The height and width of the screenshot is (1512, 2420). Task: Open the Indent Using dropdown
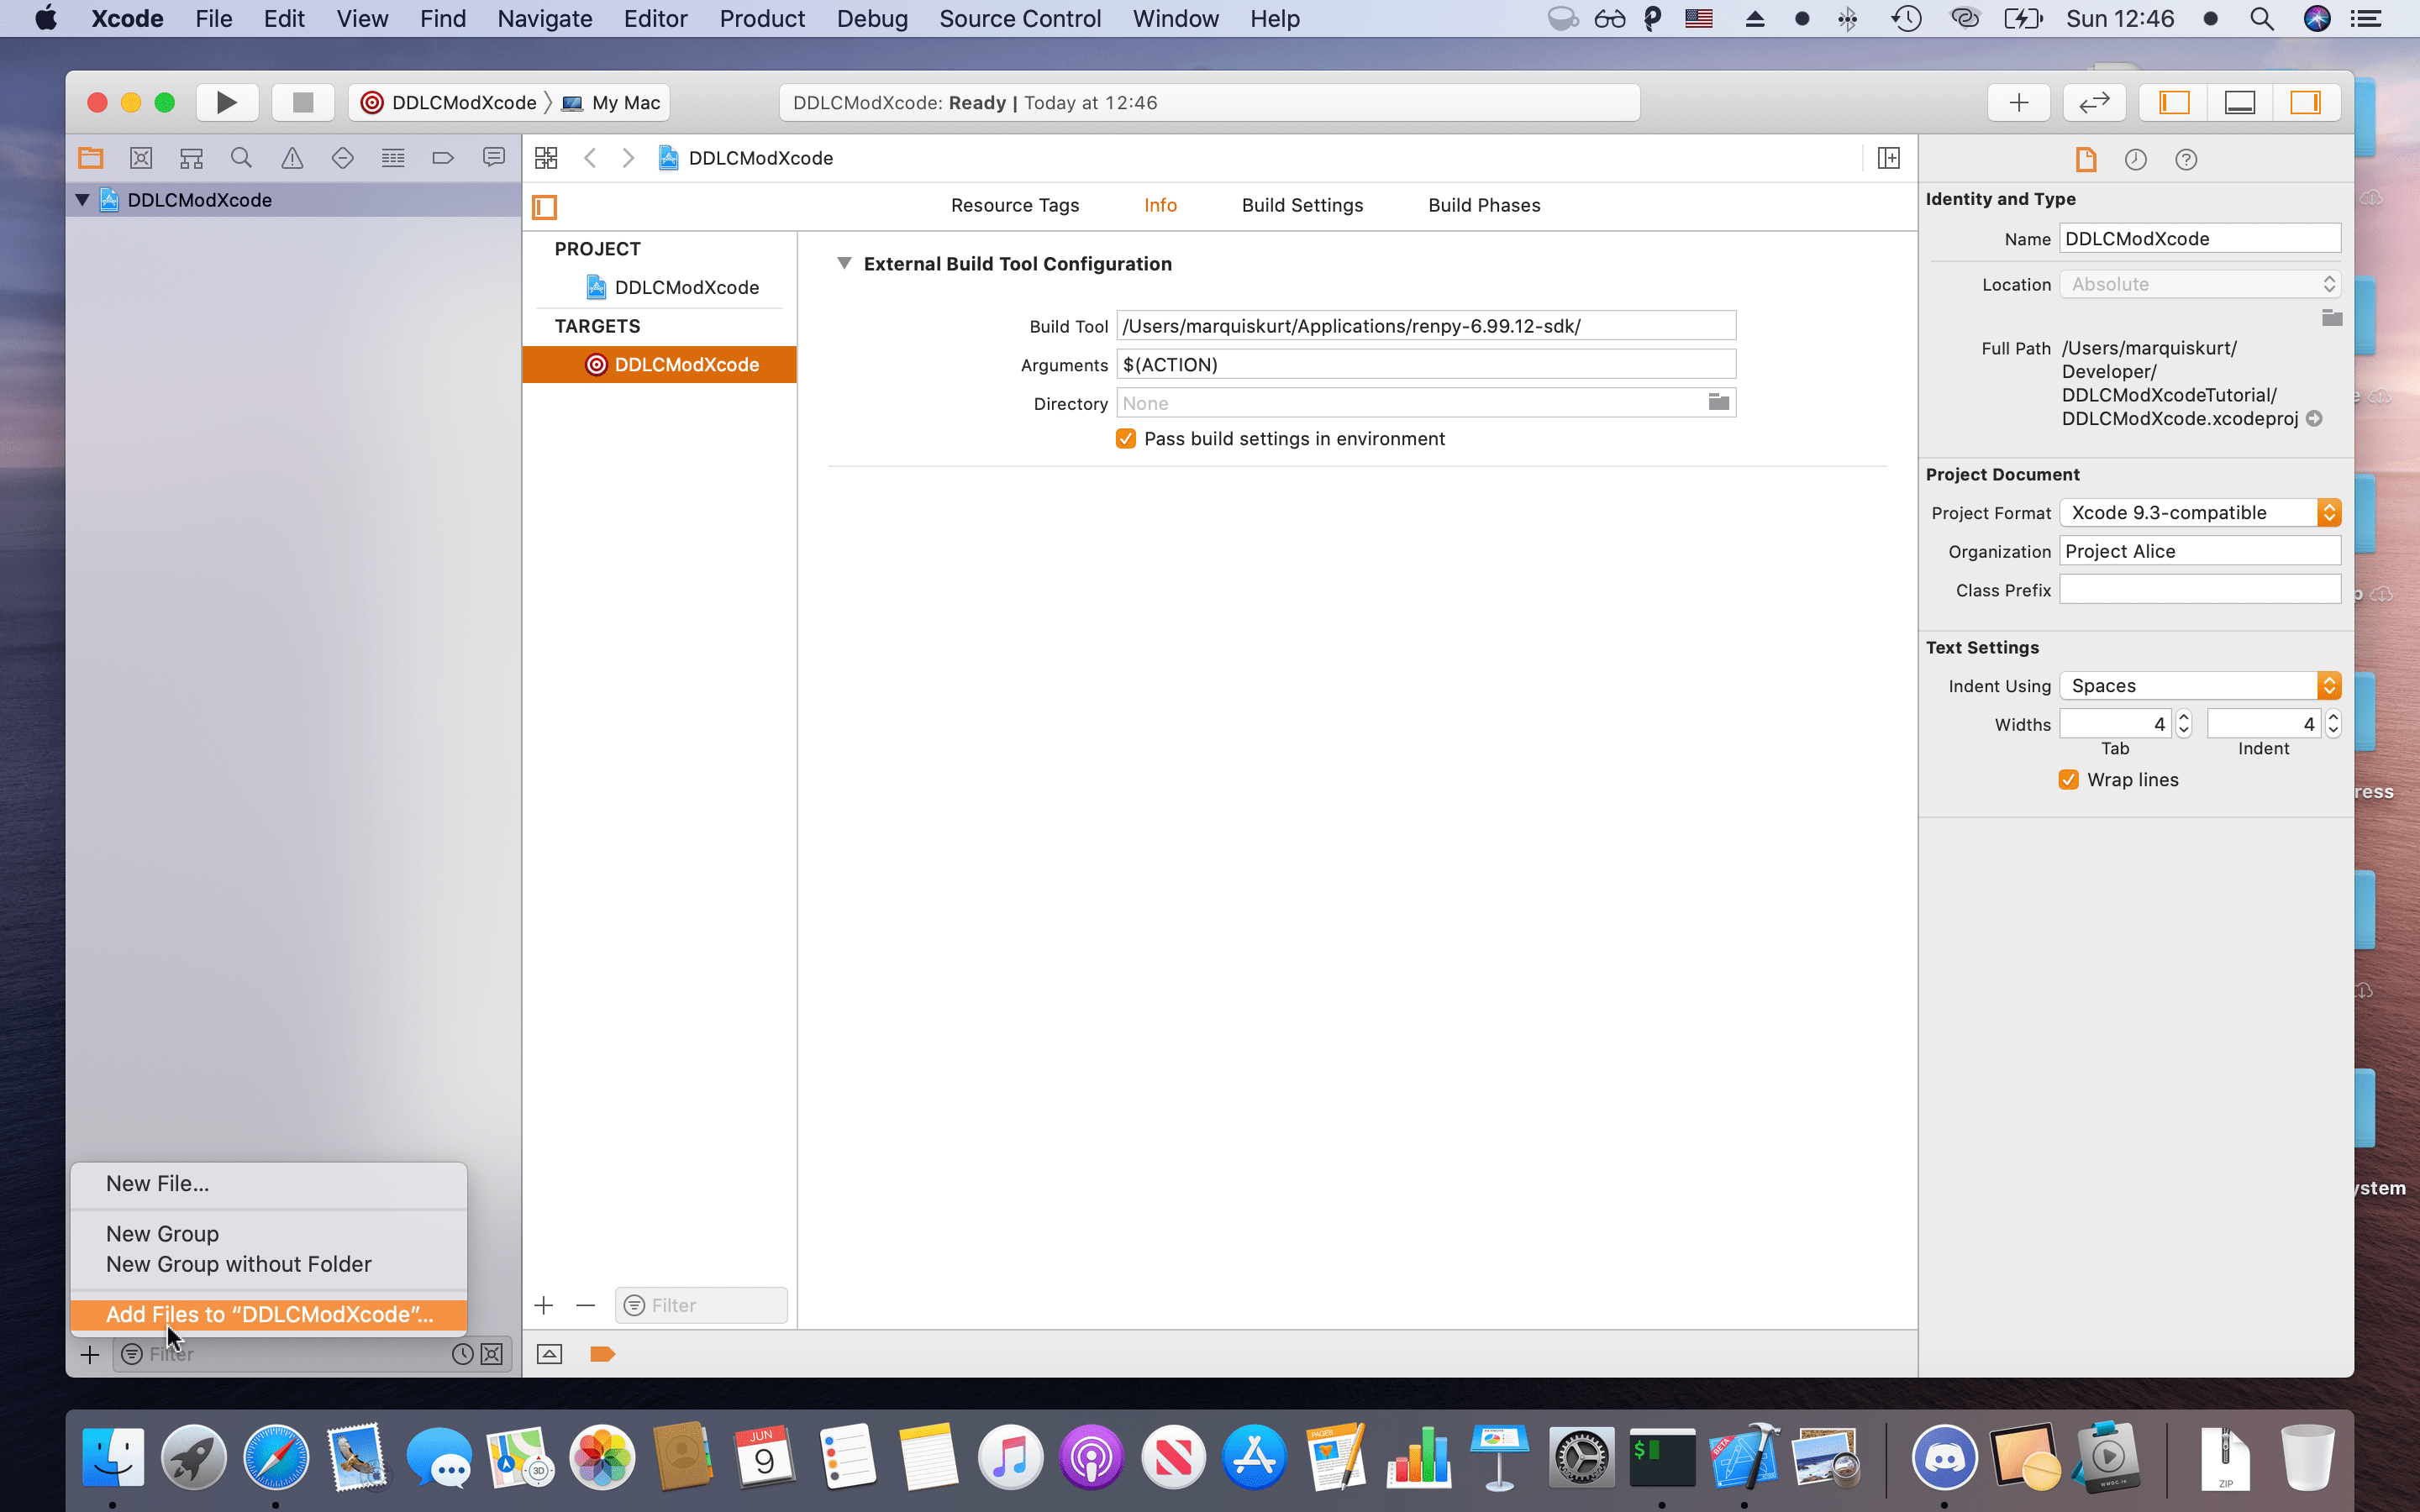tap(2200, 685)
